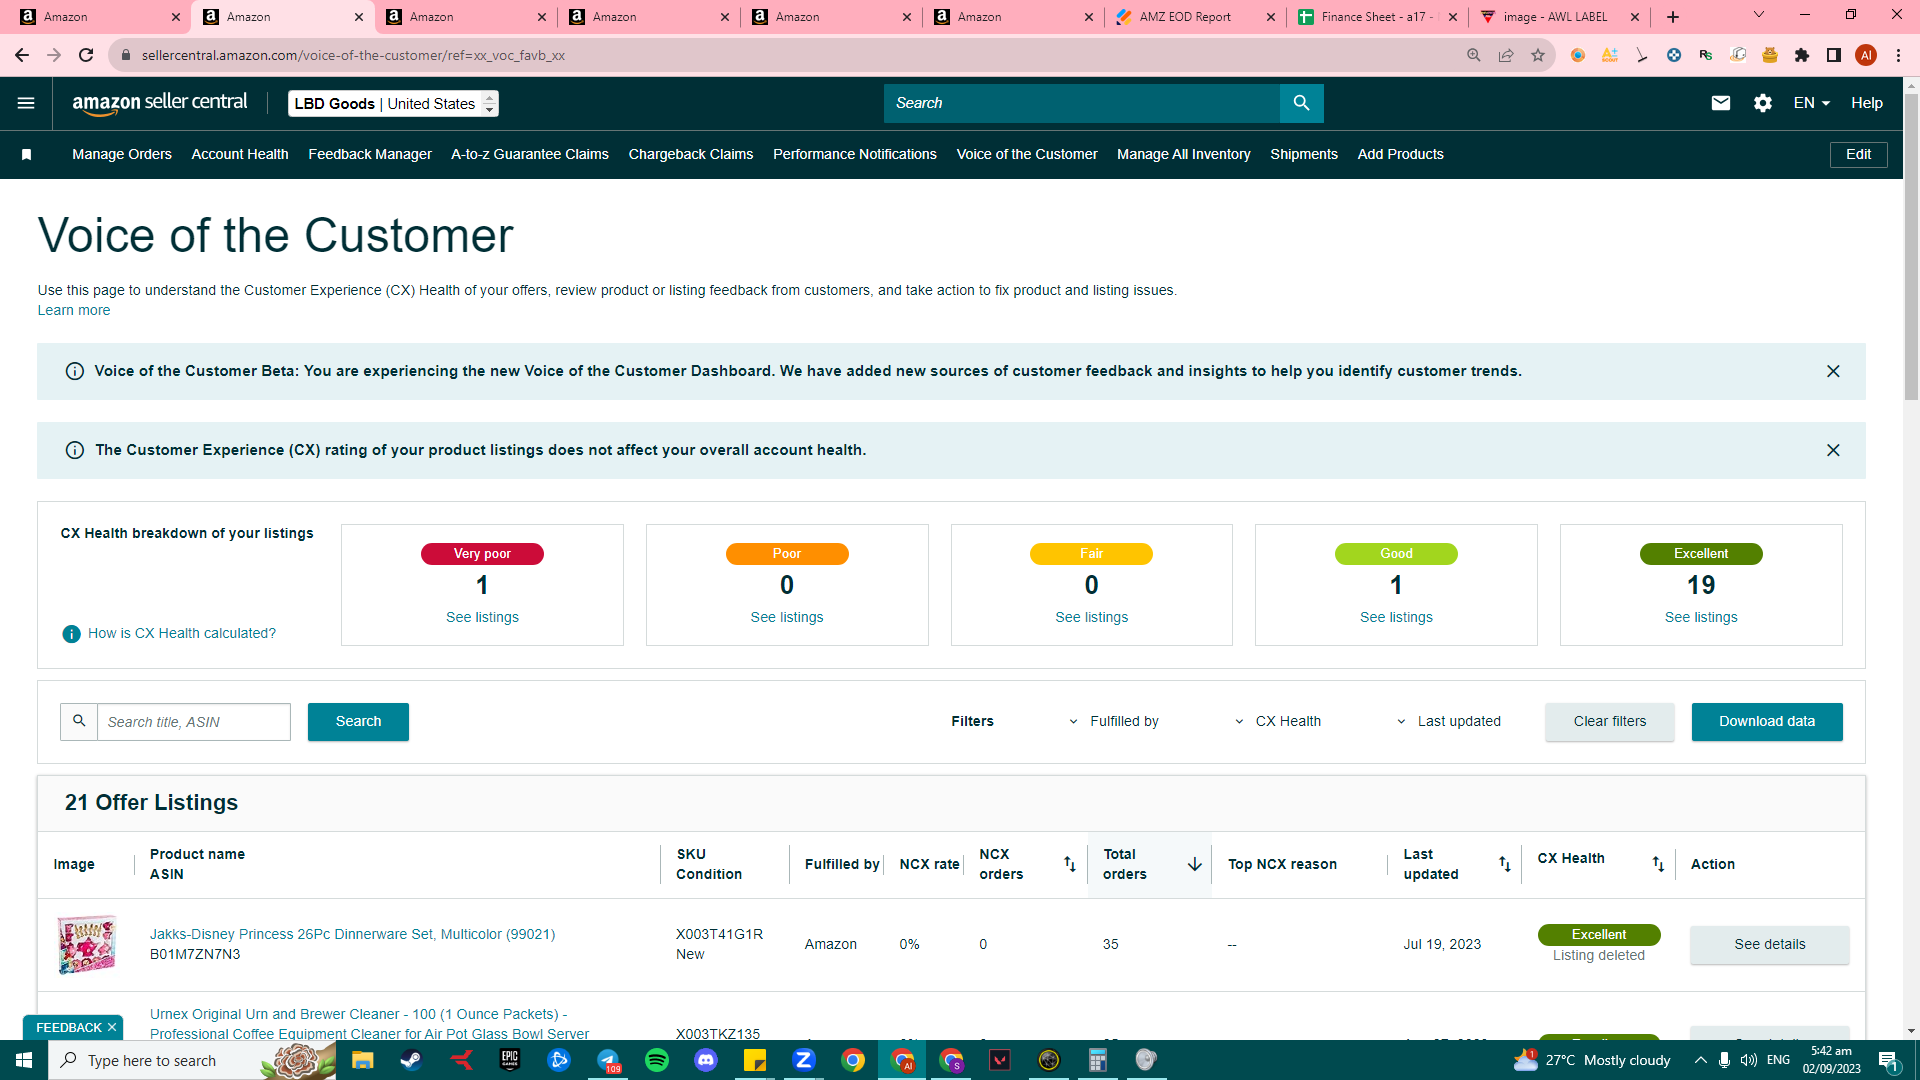See listings rated Very poor

click(482, 617)
